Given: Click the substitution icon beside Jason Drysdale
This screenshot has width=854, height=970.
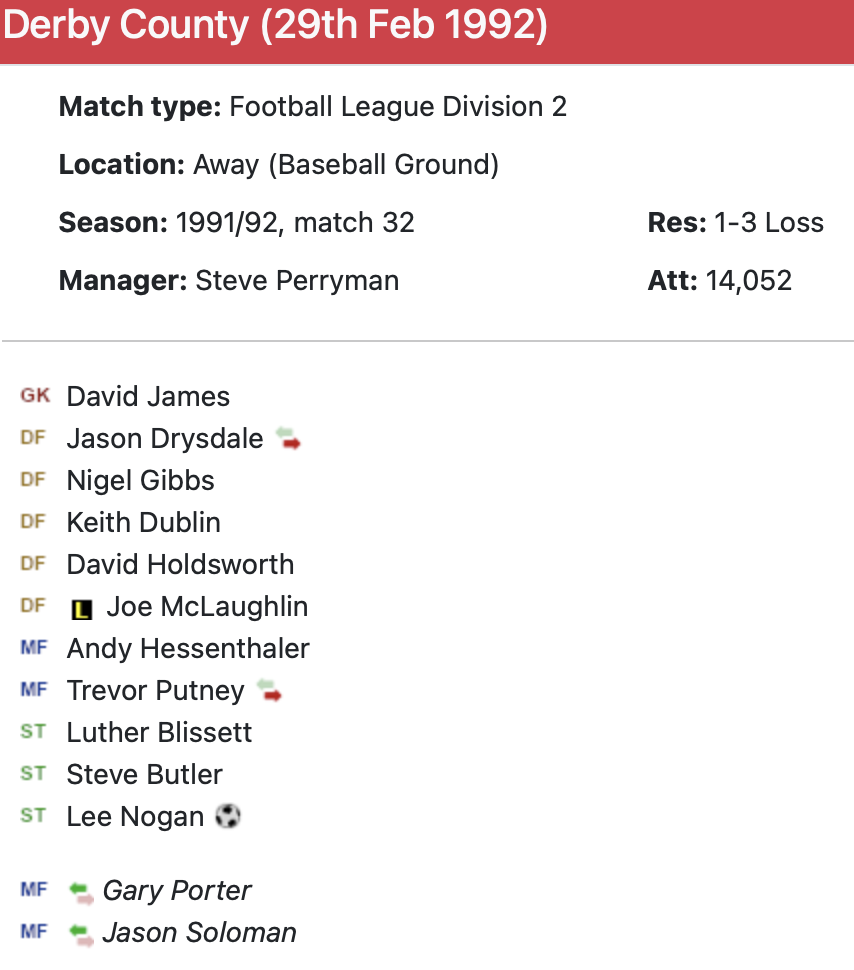Looking at the screenshot, I should tap(288, 438).
